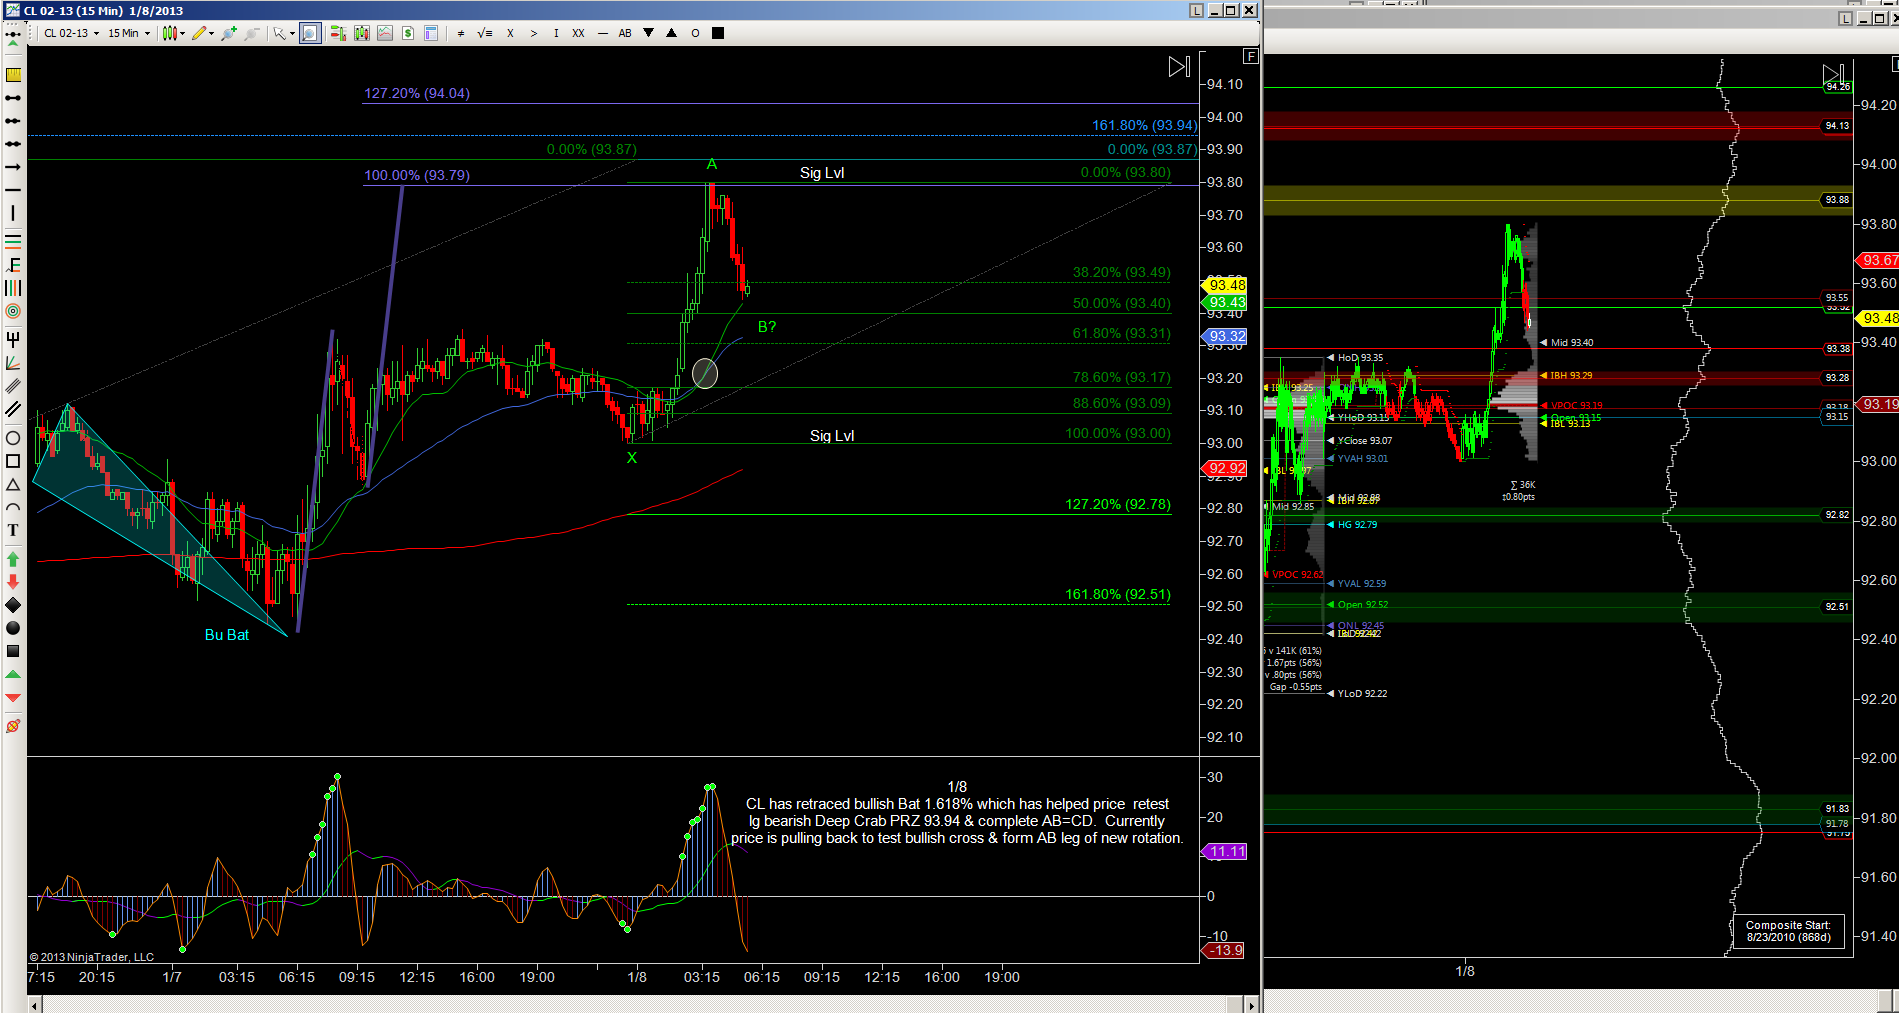Select the Ellipse drawing tool
This screenshot has width=1899, height=1013.
[13, 438]
